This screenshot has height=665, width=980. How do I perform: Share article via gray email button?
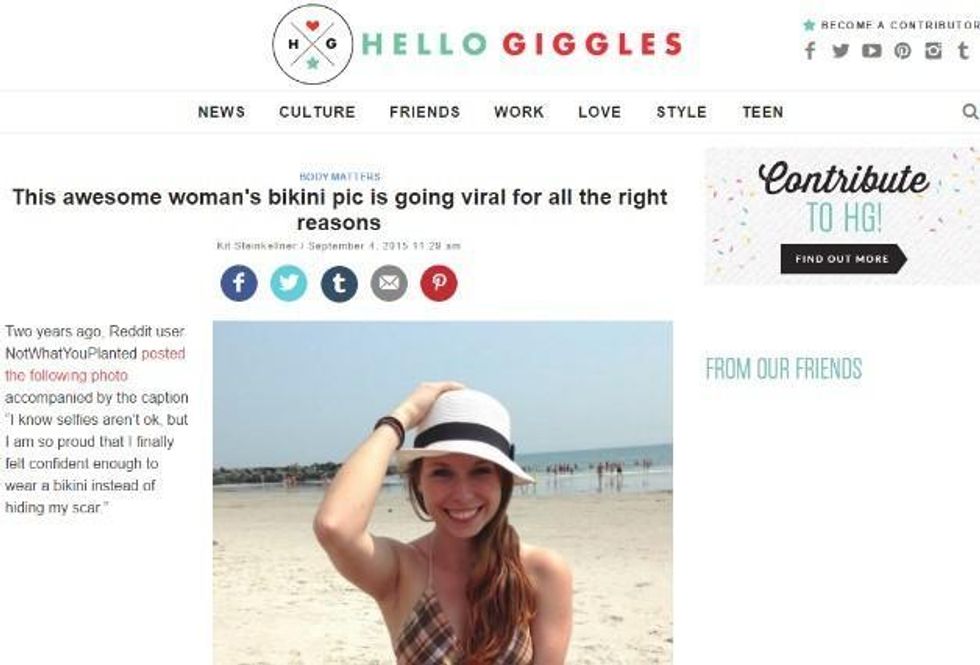389,283
